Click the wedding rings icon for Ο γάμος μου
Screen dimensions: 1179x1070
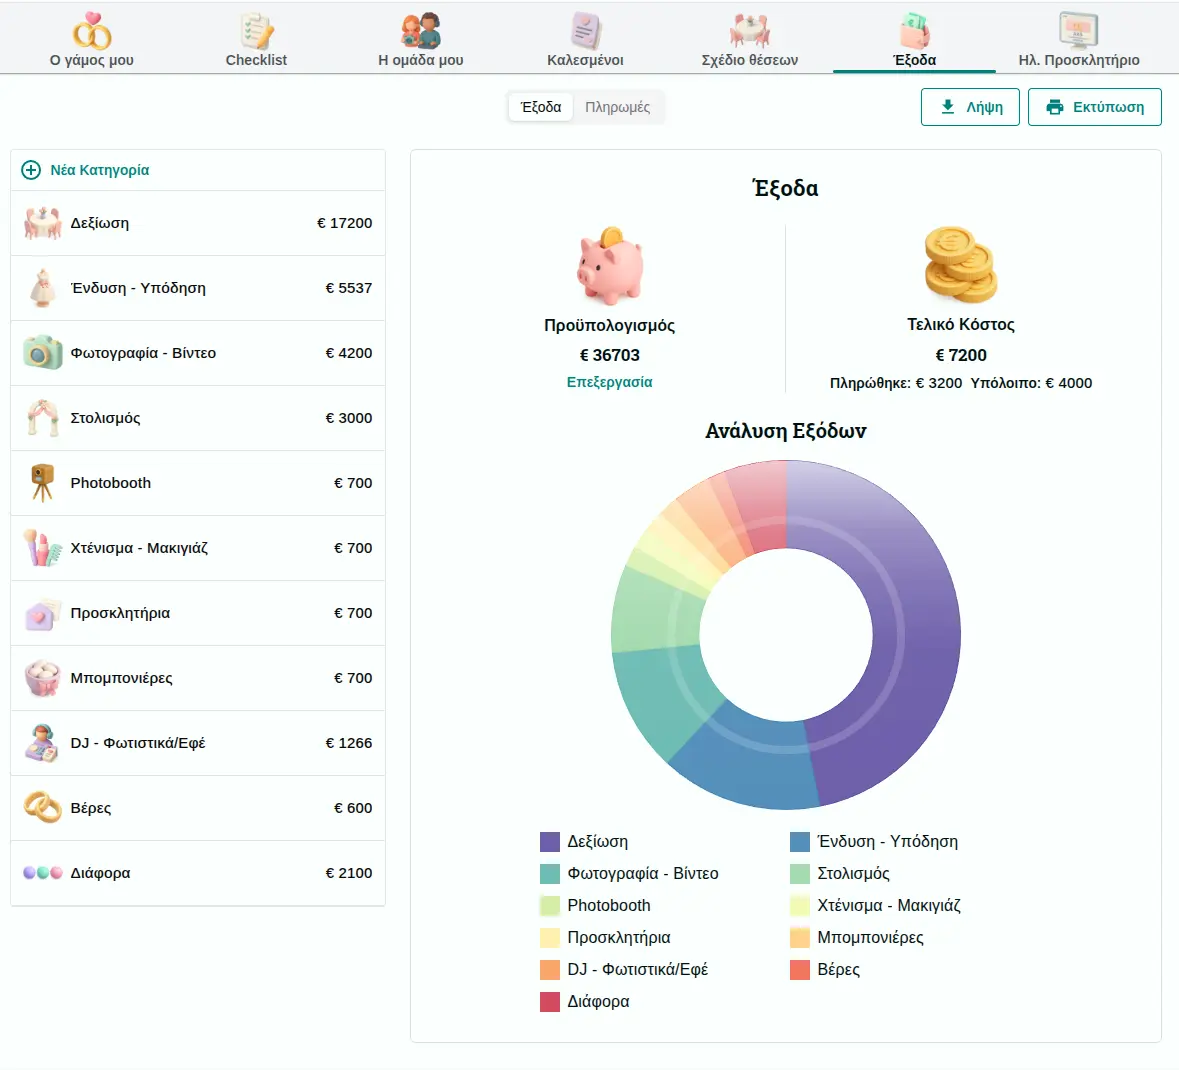pos(92,32)
